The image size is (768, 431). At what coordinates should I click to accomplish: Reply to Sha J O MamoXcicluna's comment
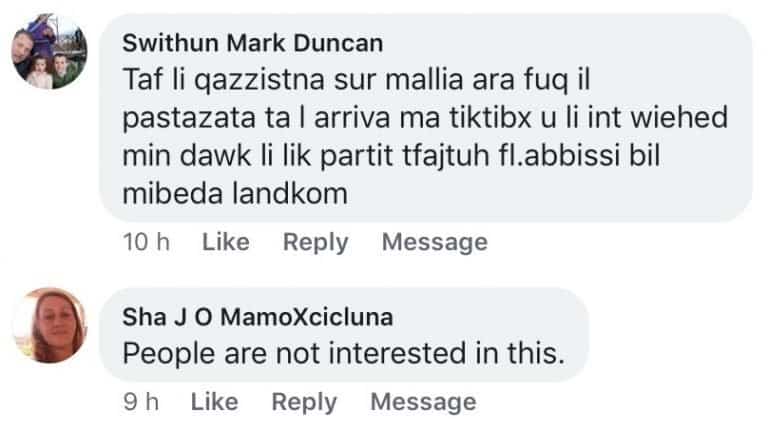coord(304,402)
